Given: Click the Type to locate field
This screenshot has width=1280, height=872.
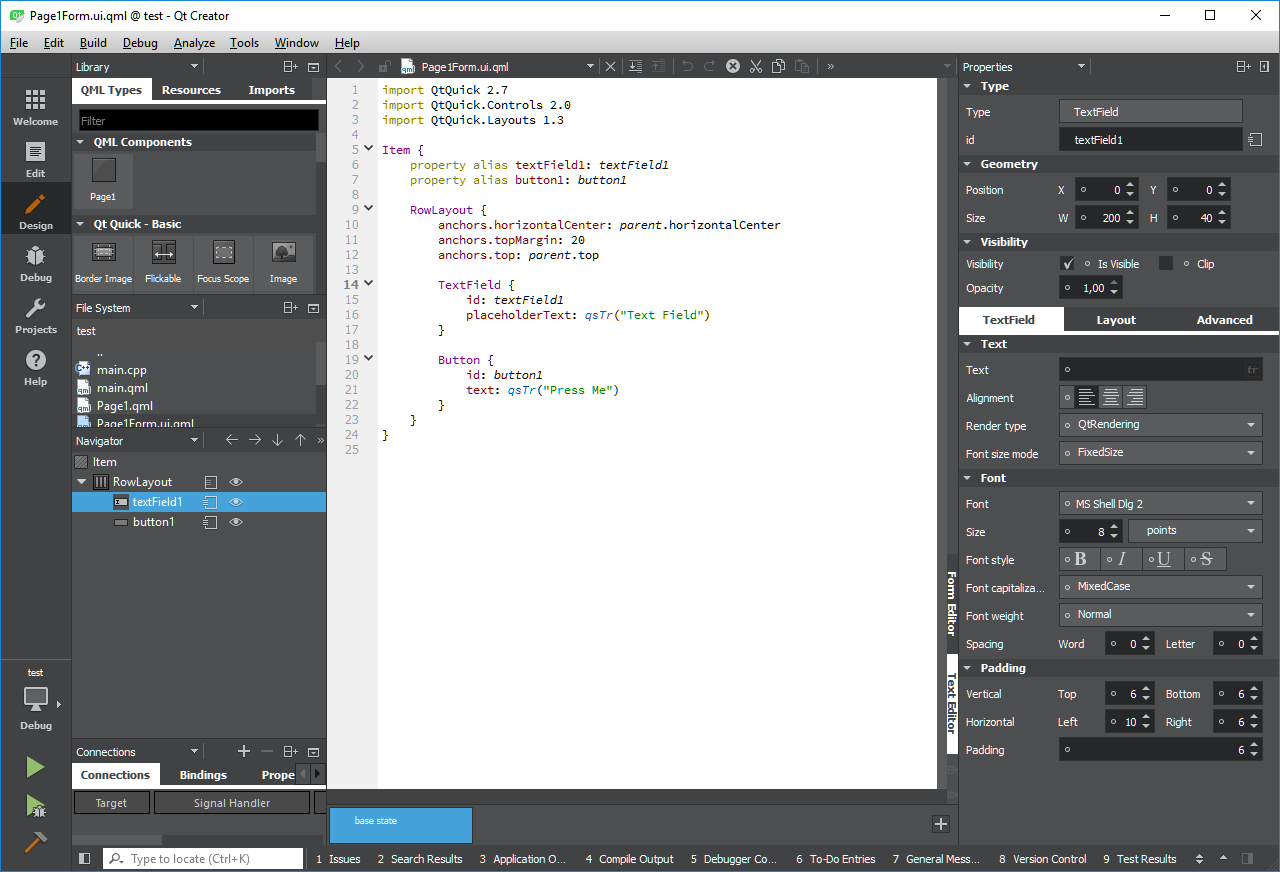Looking at the screenshot, I should click(203, 859).
